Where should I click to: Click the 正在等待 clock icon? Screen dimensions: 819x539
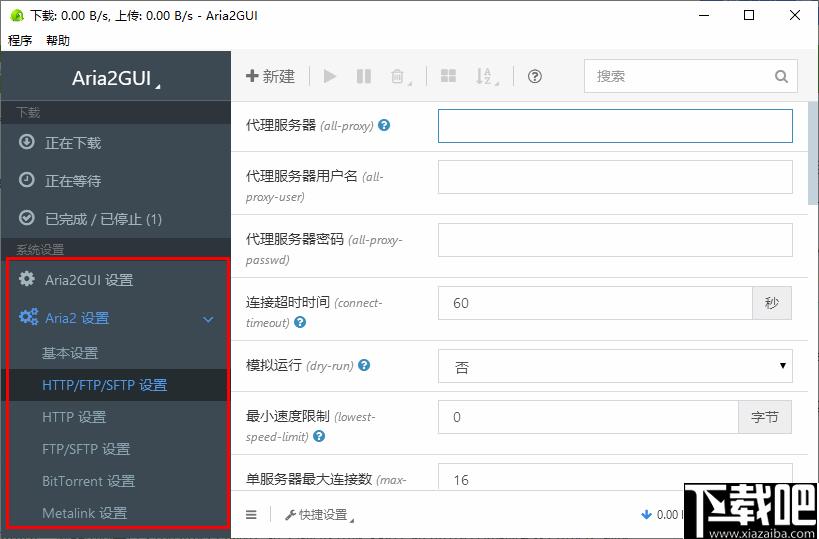(x=27, y=180)
